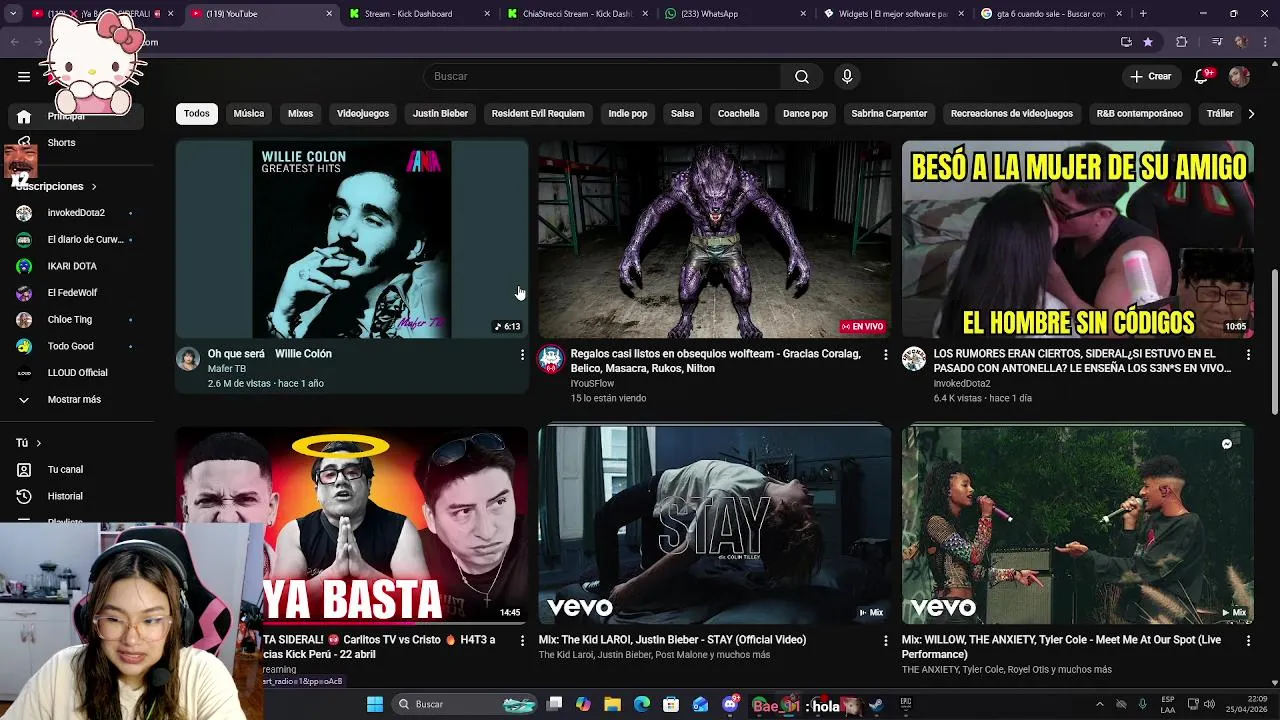Select the Justin Bieber filter chip
Viewport: 1280px width, 720px height.
point(440,113)
